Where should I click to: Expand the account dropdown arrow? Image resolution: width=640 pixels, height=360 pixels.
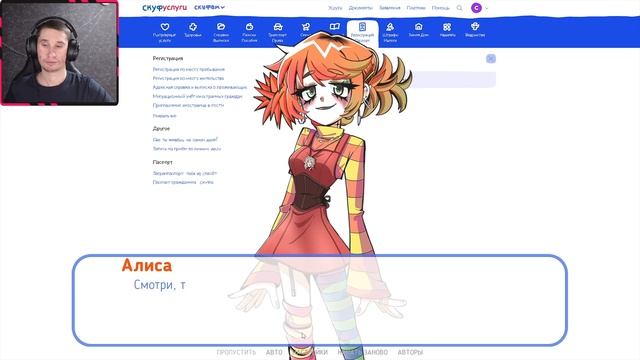487,8
